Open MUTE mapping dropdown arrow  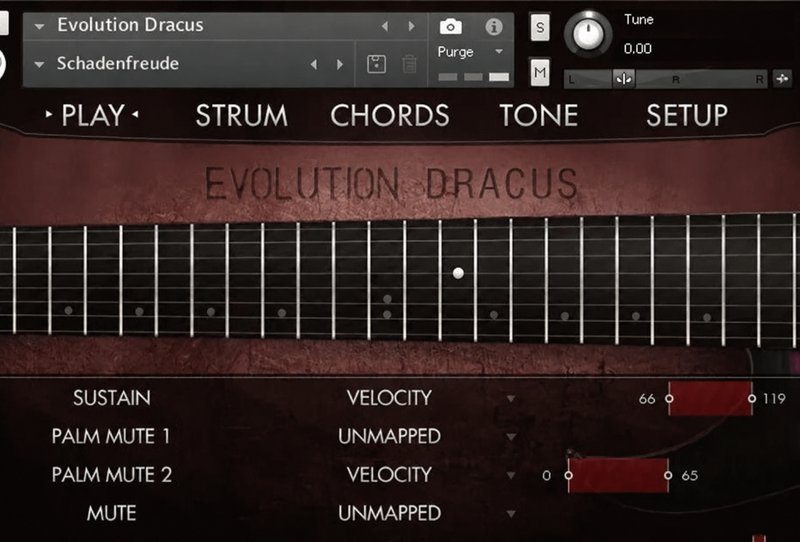click(x=511, y=514)
